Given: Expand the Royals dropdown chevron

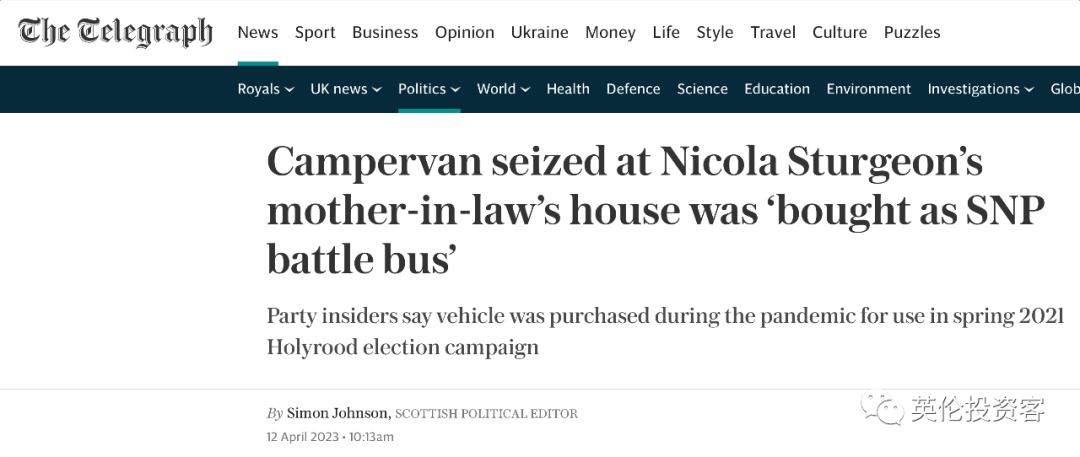Looking at the screenshot, I should (290, 90).
